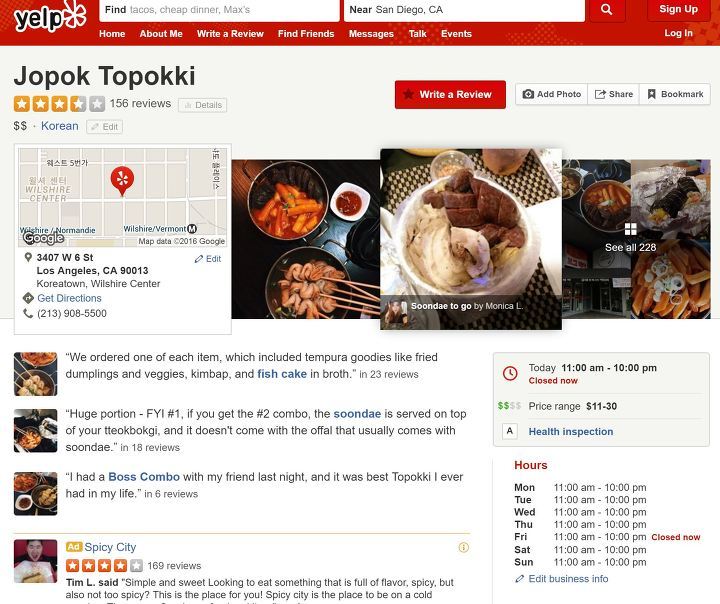Click the red Write a Review button

pyautogui.click(x=450, y=95)
